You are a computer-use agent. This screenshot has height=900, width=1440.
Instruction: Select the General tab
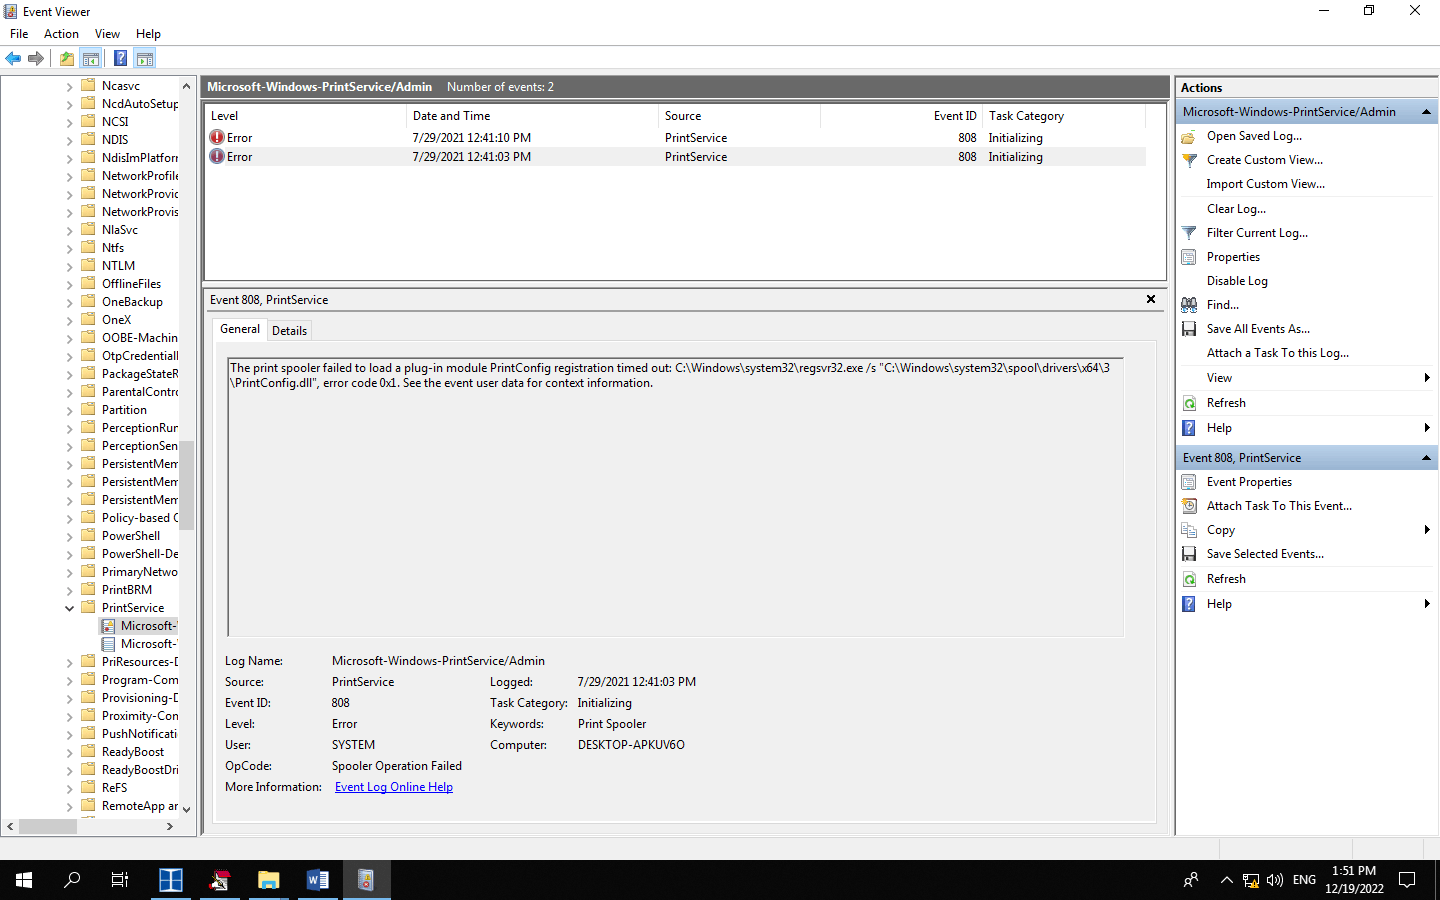tap(240, 329)
